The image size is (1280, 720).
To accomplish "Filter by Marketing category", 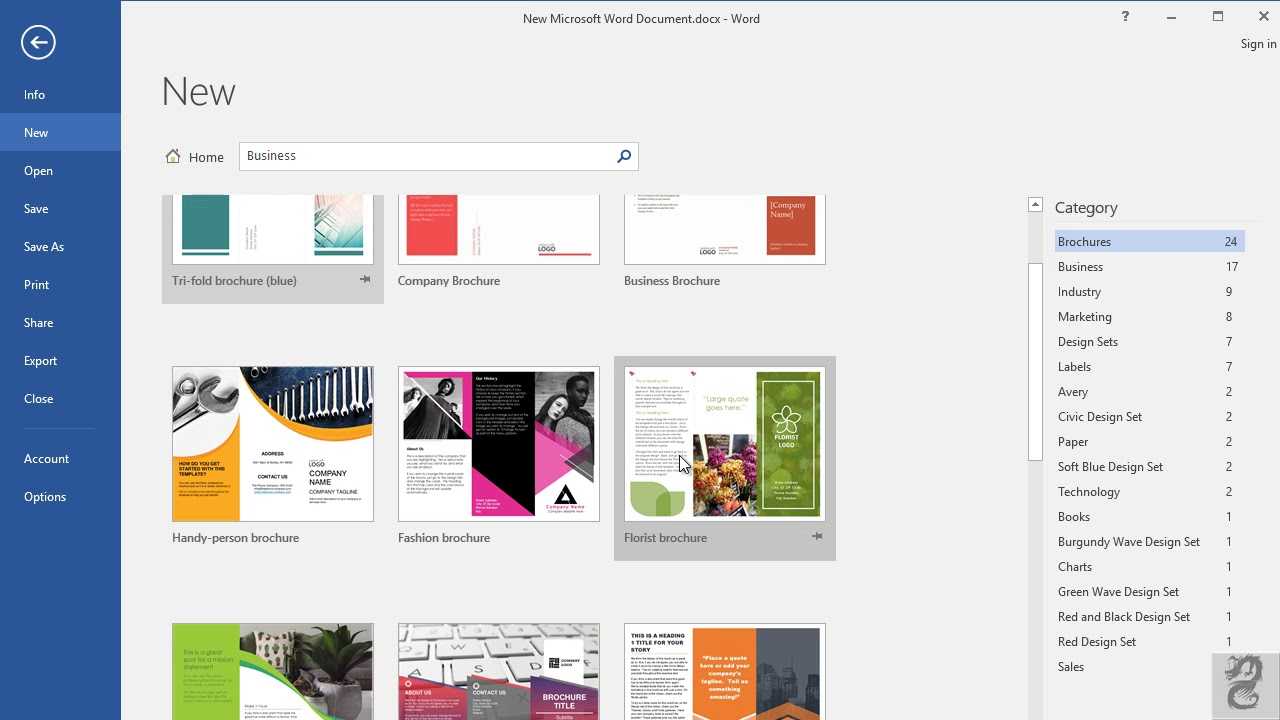I will click(1085, 317).
